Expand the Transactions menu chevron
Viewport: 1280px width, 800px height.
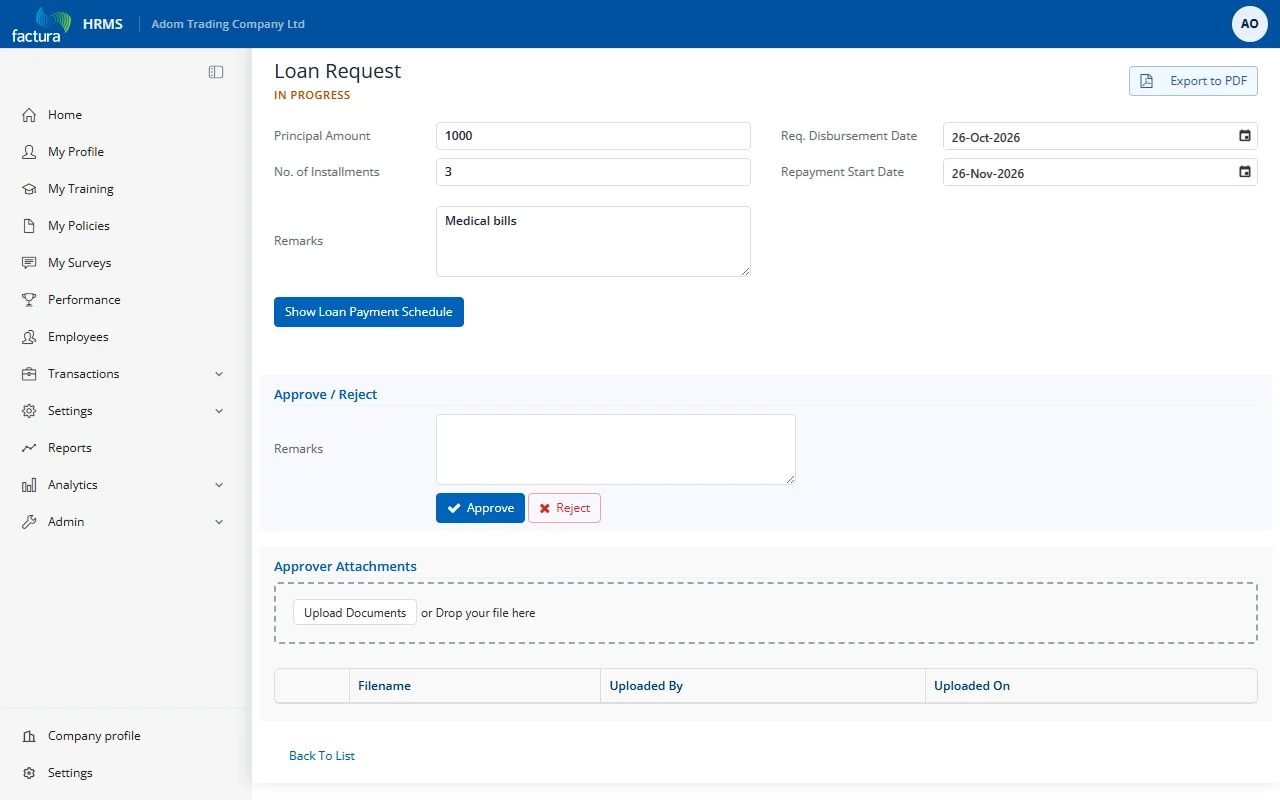tap(219, 374)
